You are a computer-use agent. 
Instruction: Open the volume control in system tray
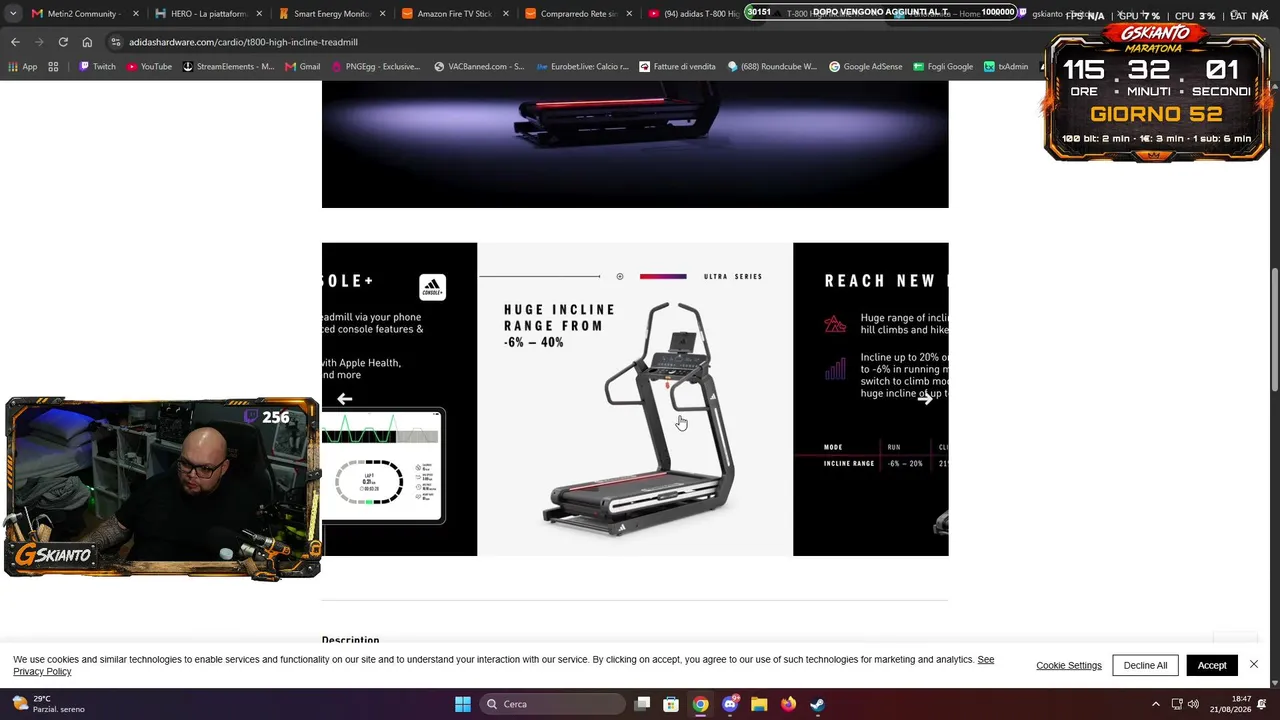pyautogui.click(x=1193, y=704)
